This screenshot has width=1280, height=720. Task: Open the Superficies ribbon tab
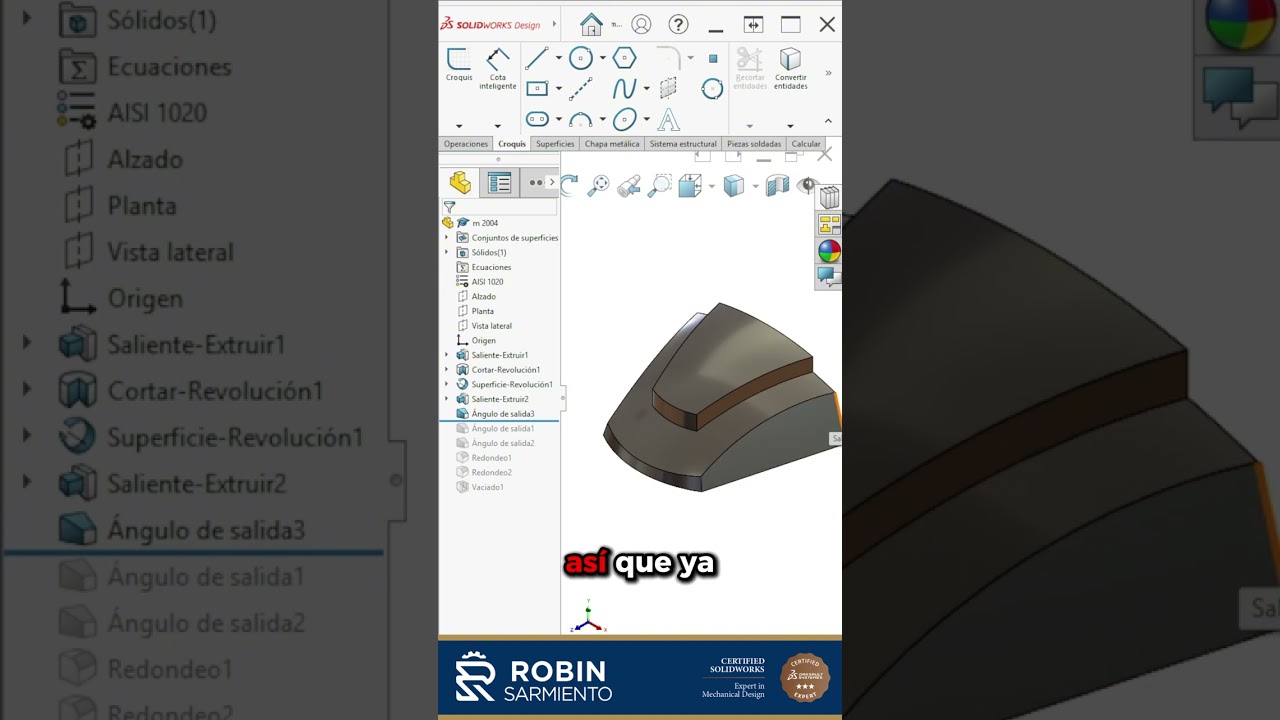555,144
